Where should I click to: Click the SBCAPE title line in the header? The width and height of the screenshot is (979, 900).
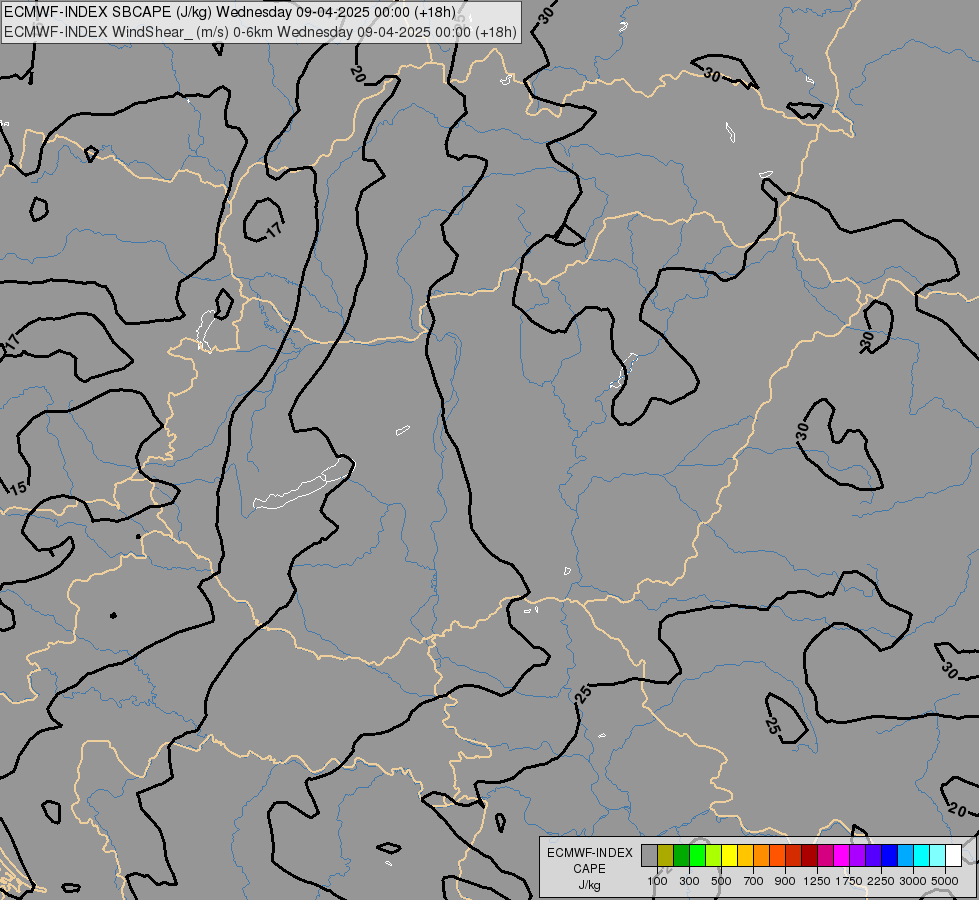point(230,12)
